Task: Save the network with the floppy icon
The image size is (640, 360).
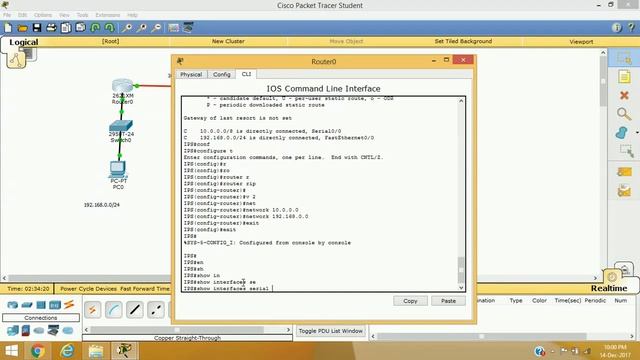Action: point(37,28)
